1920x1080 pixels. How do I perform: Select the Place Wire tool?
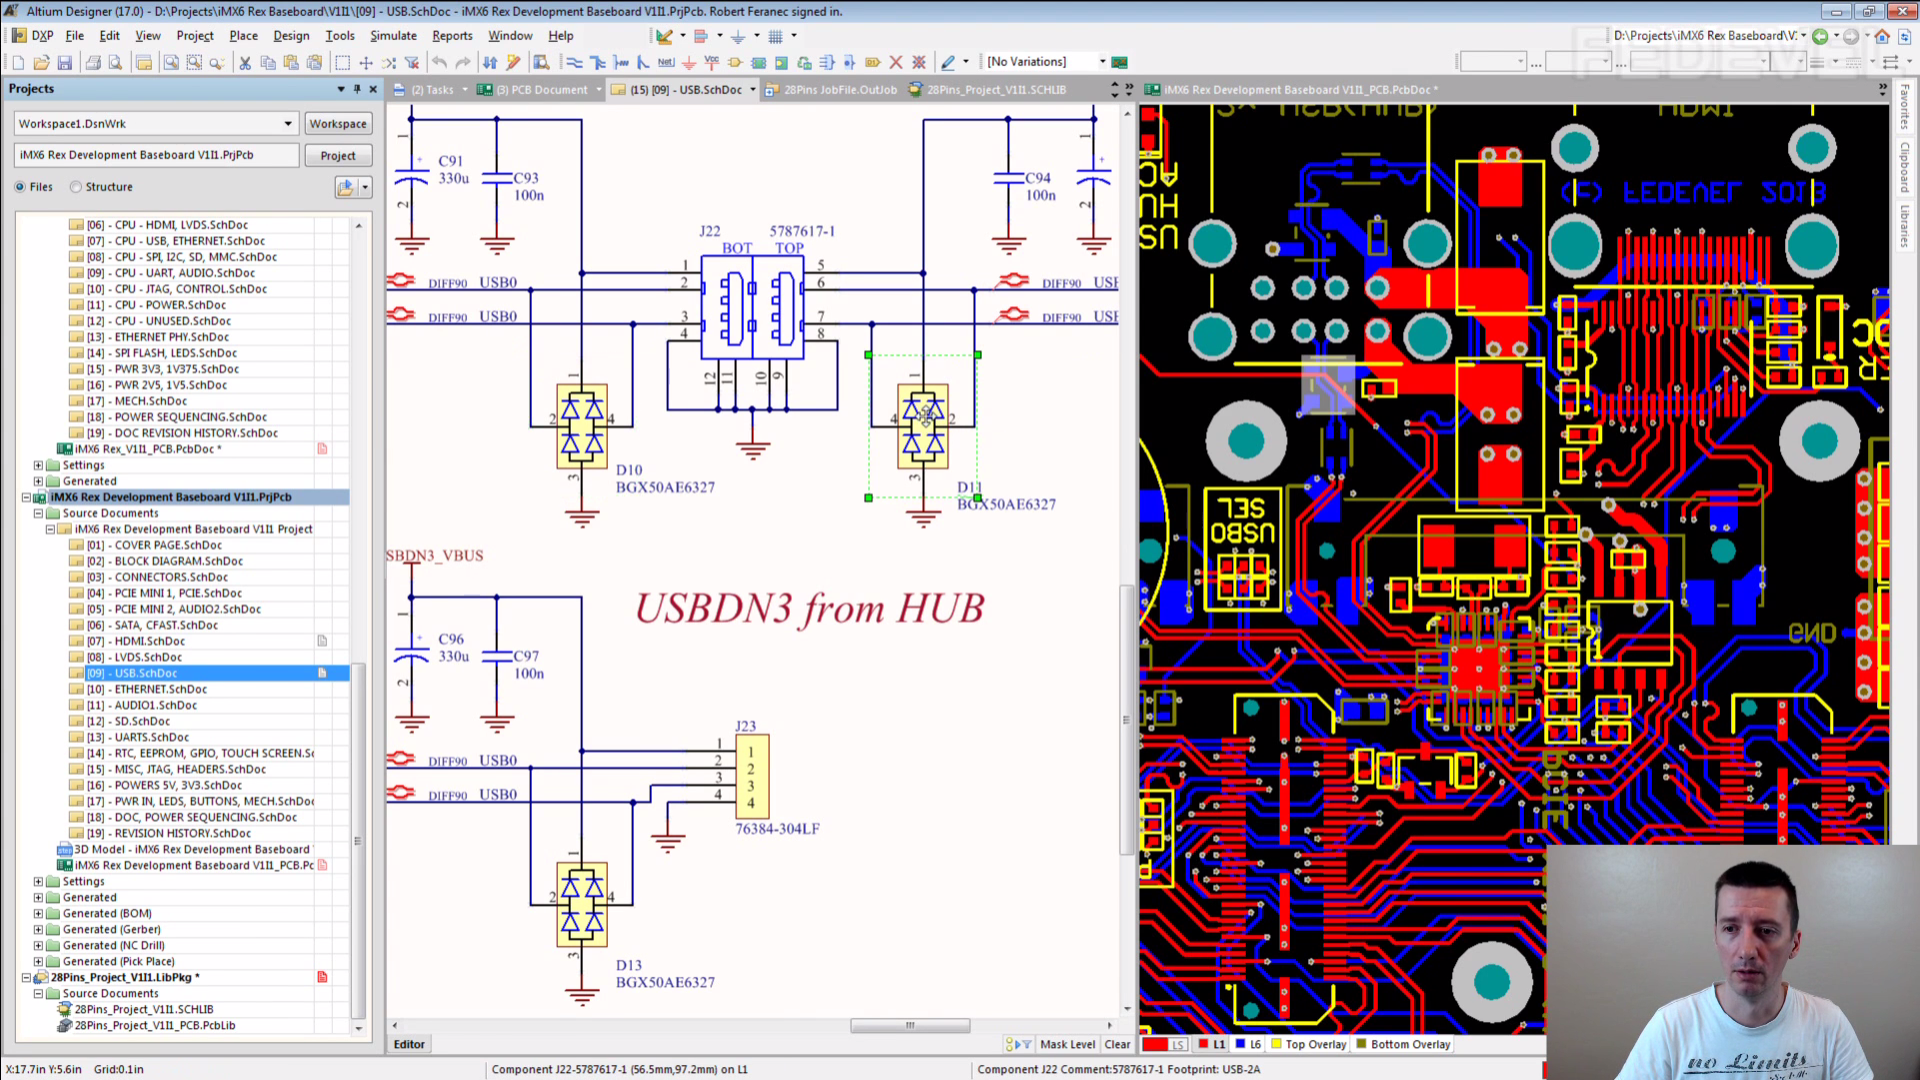(574, 62)
